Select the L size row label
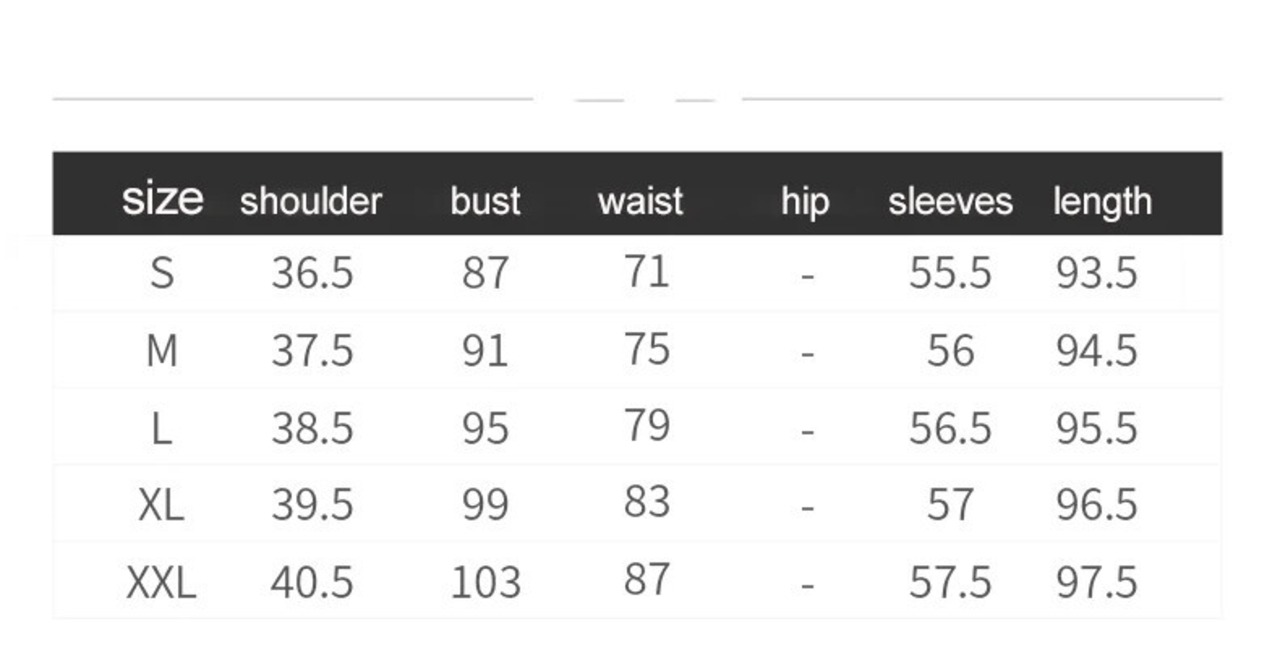 tap(162, 429)
